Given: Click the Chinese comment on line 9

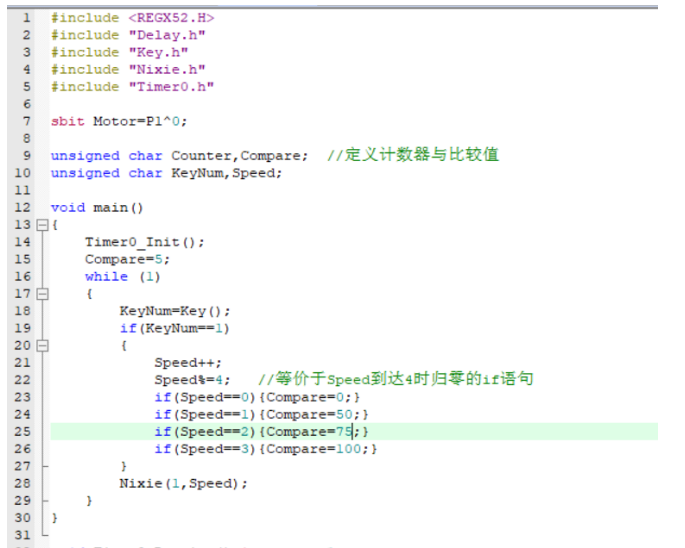Looking at the screenshot, I should [413, 155].
